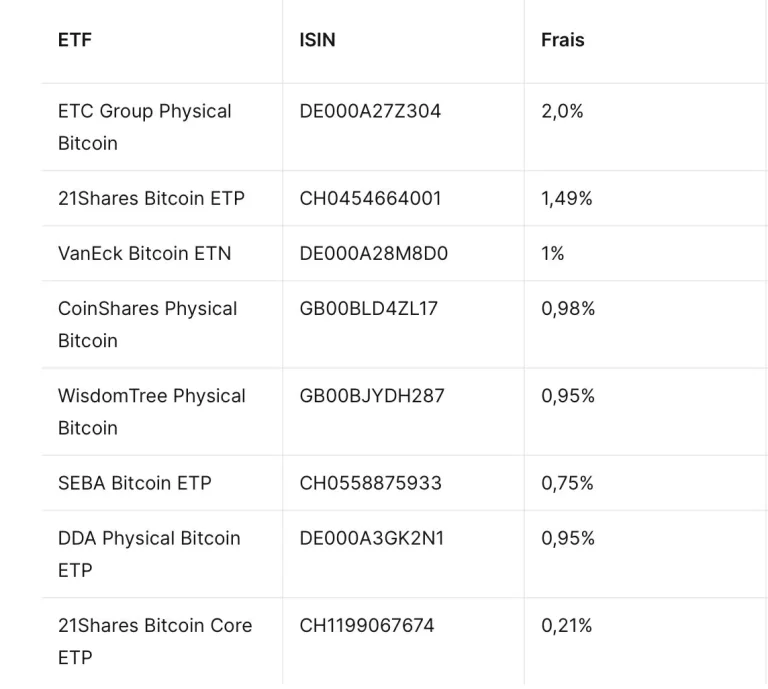
Task: Click the ETF column header
Action: (x=75, y=40)
